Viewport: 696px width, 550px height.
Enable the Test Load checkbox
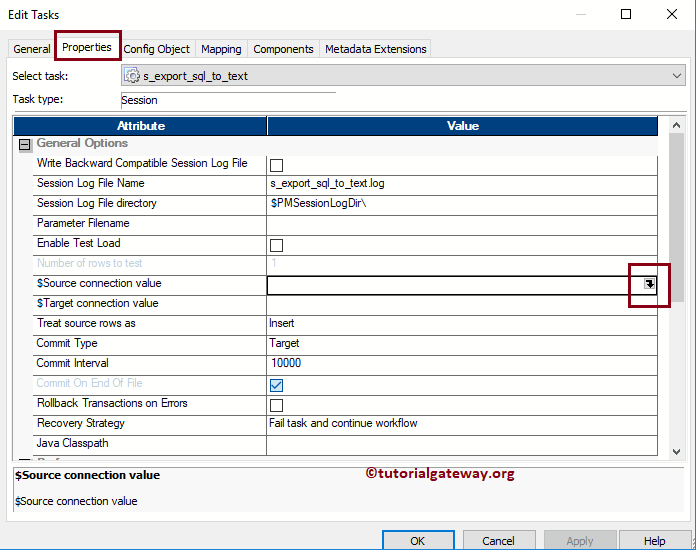click(276, 245)
